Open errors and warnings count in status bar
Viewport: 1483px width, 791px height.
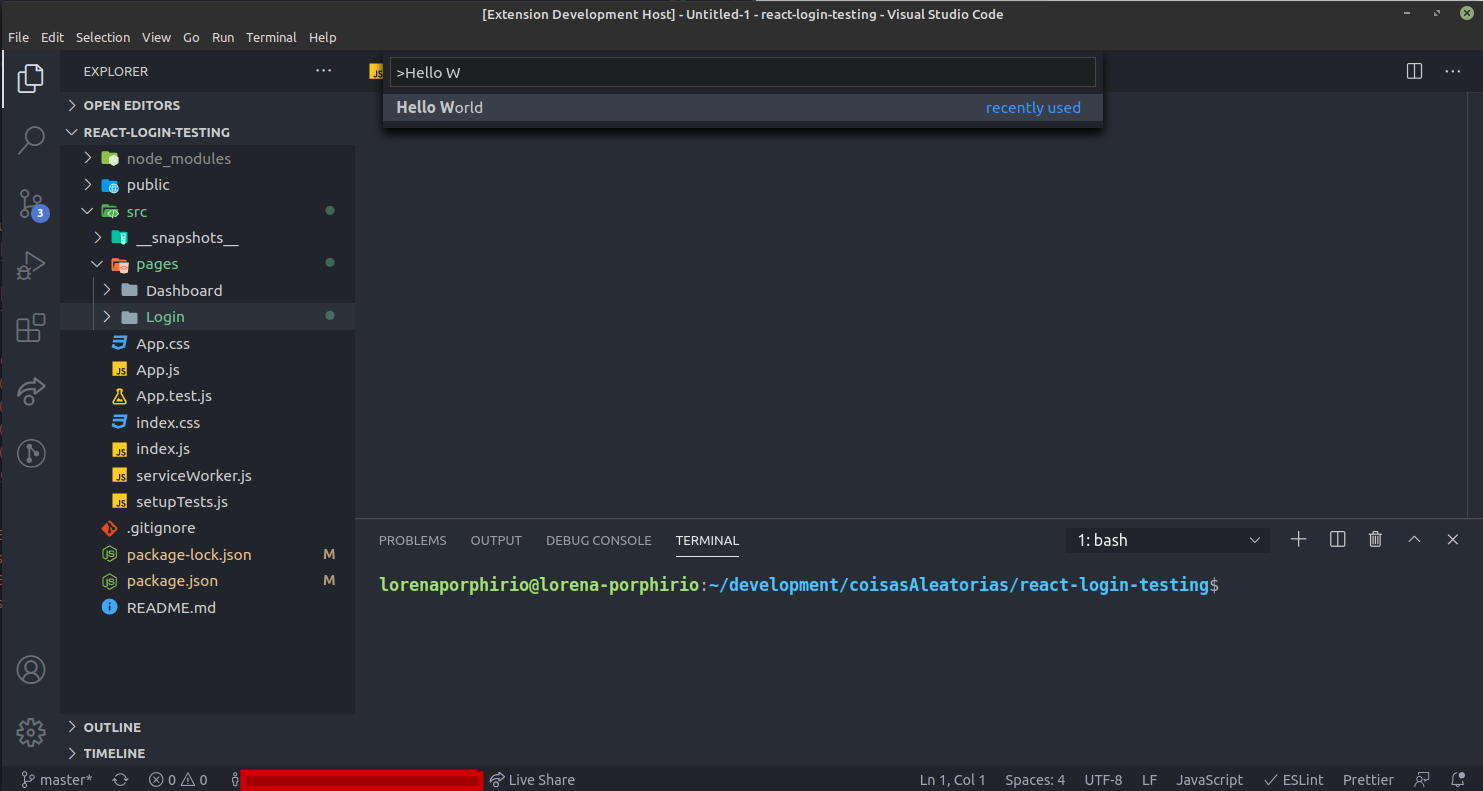point(178,780)
